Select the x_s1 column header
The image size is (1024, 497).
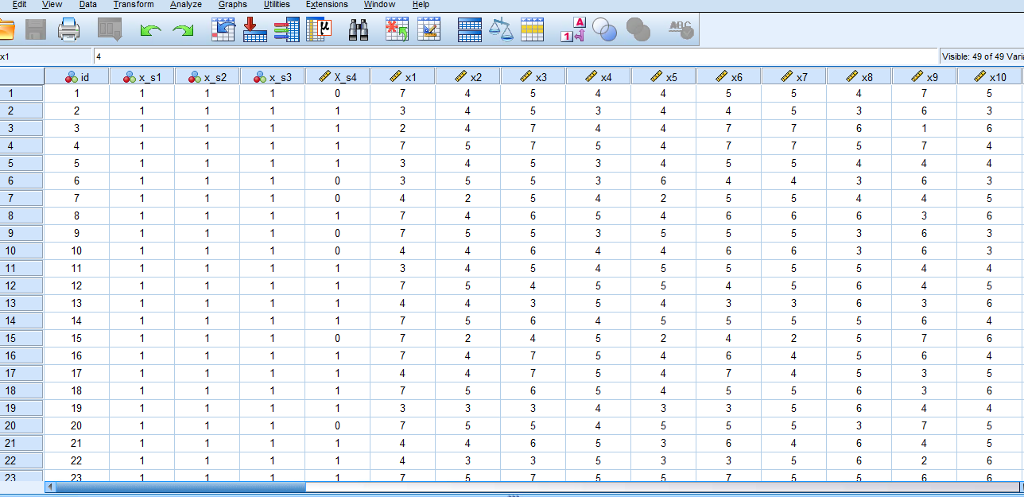pos(142,76)
